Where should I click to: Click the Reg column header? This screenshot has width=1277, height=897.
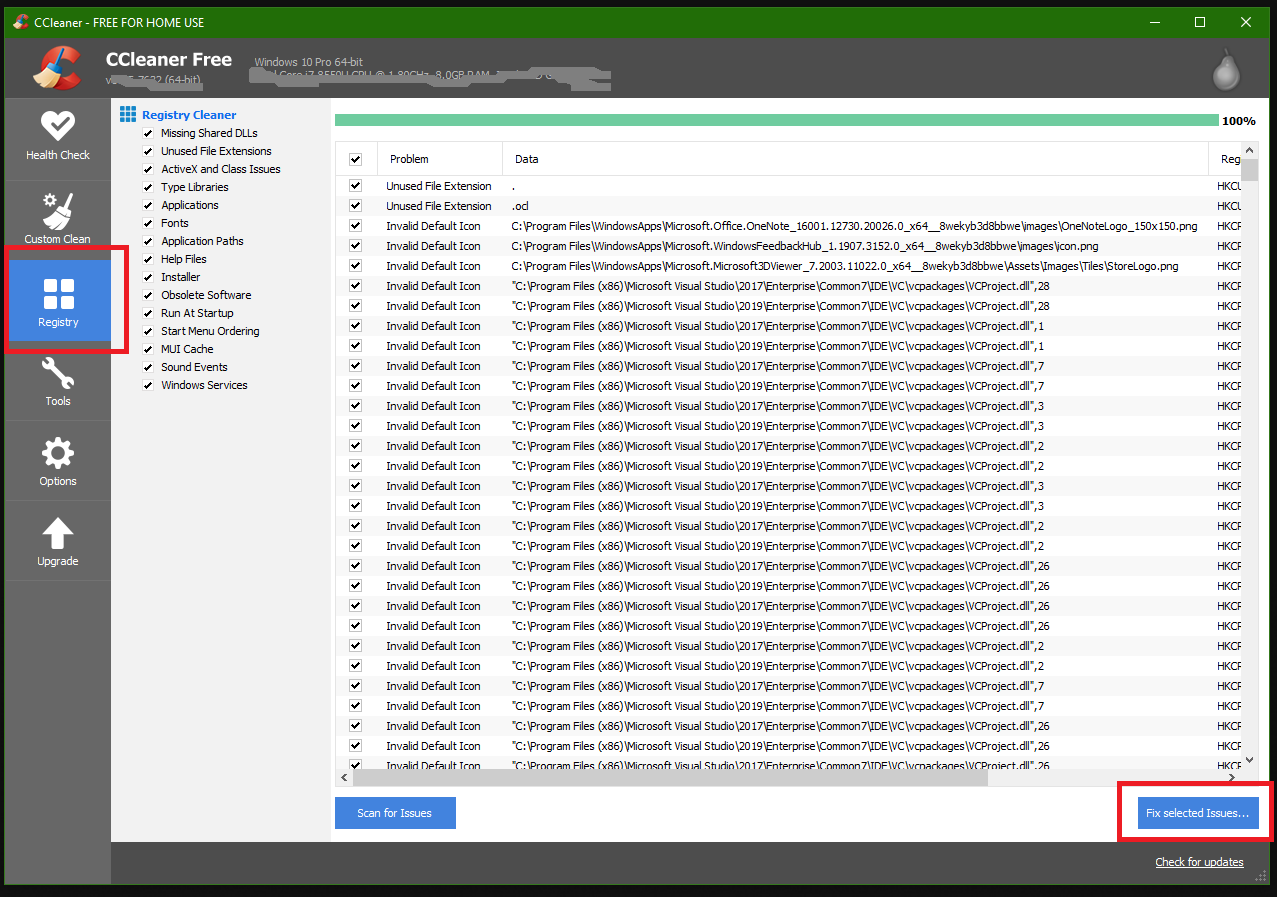click(x=1225, y=159)
